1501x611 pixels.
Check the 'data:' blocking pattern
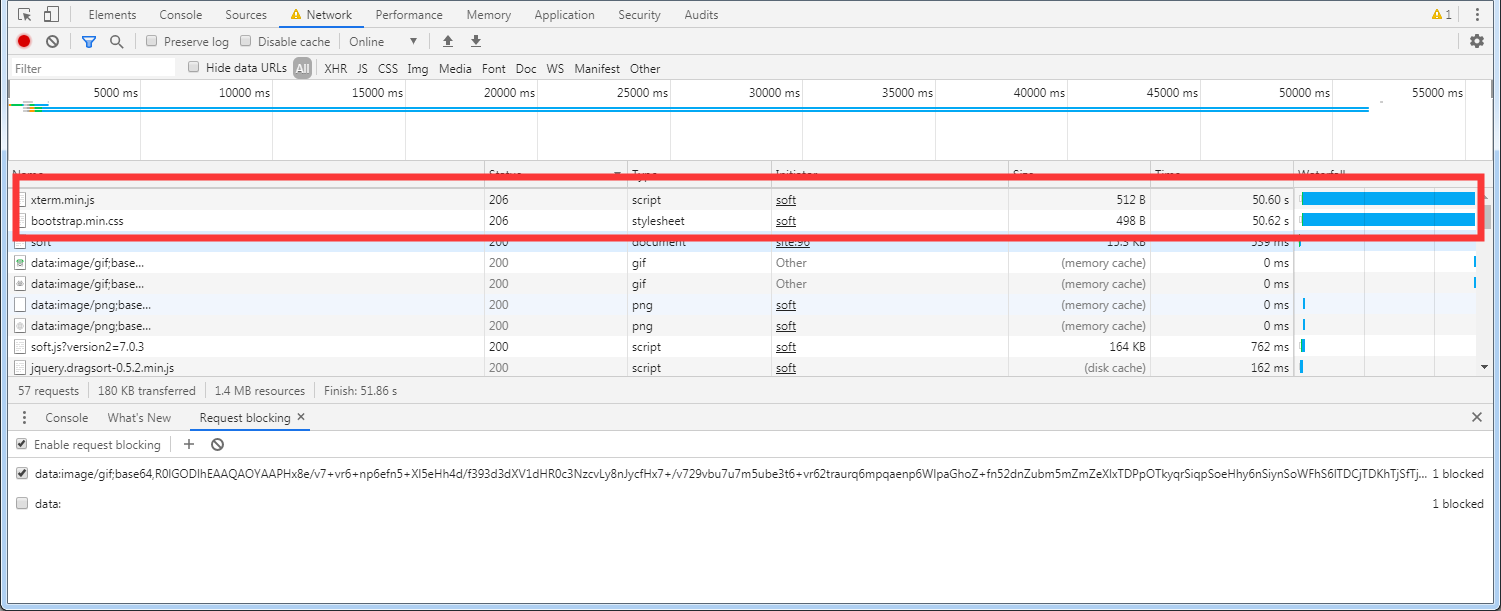22,504
